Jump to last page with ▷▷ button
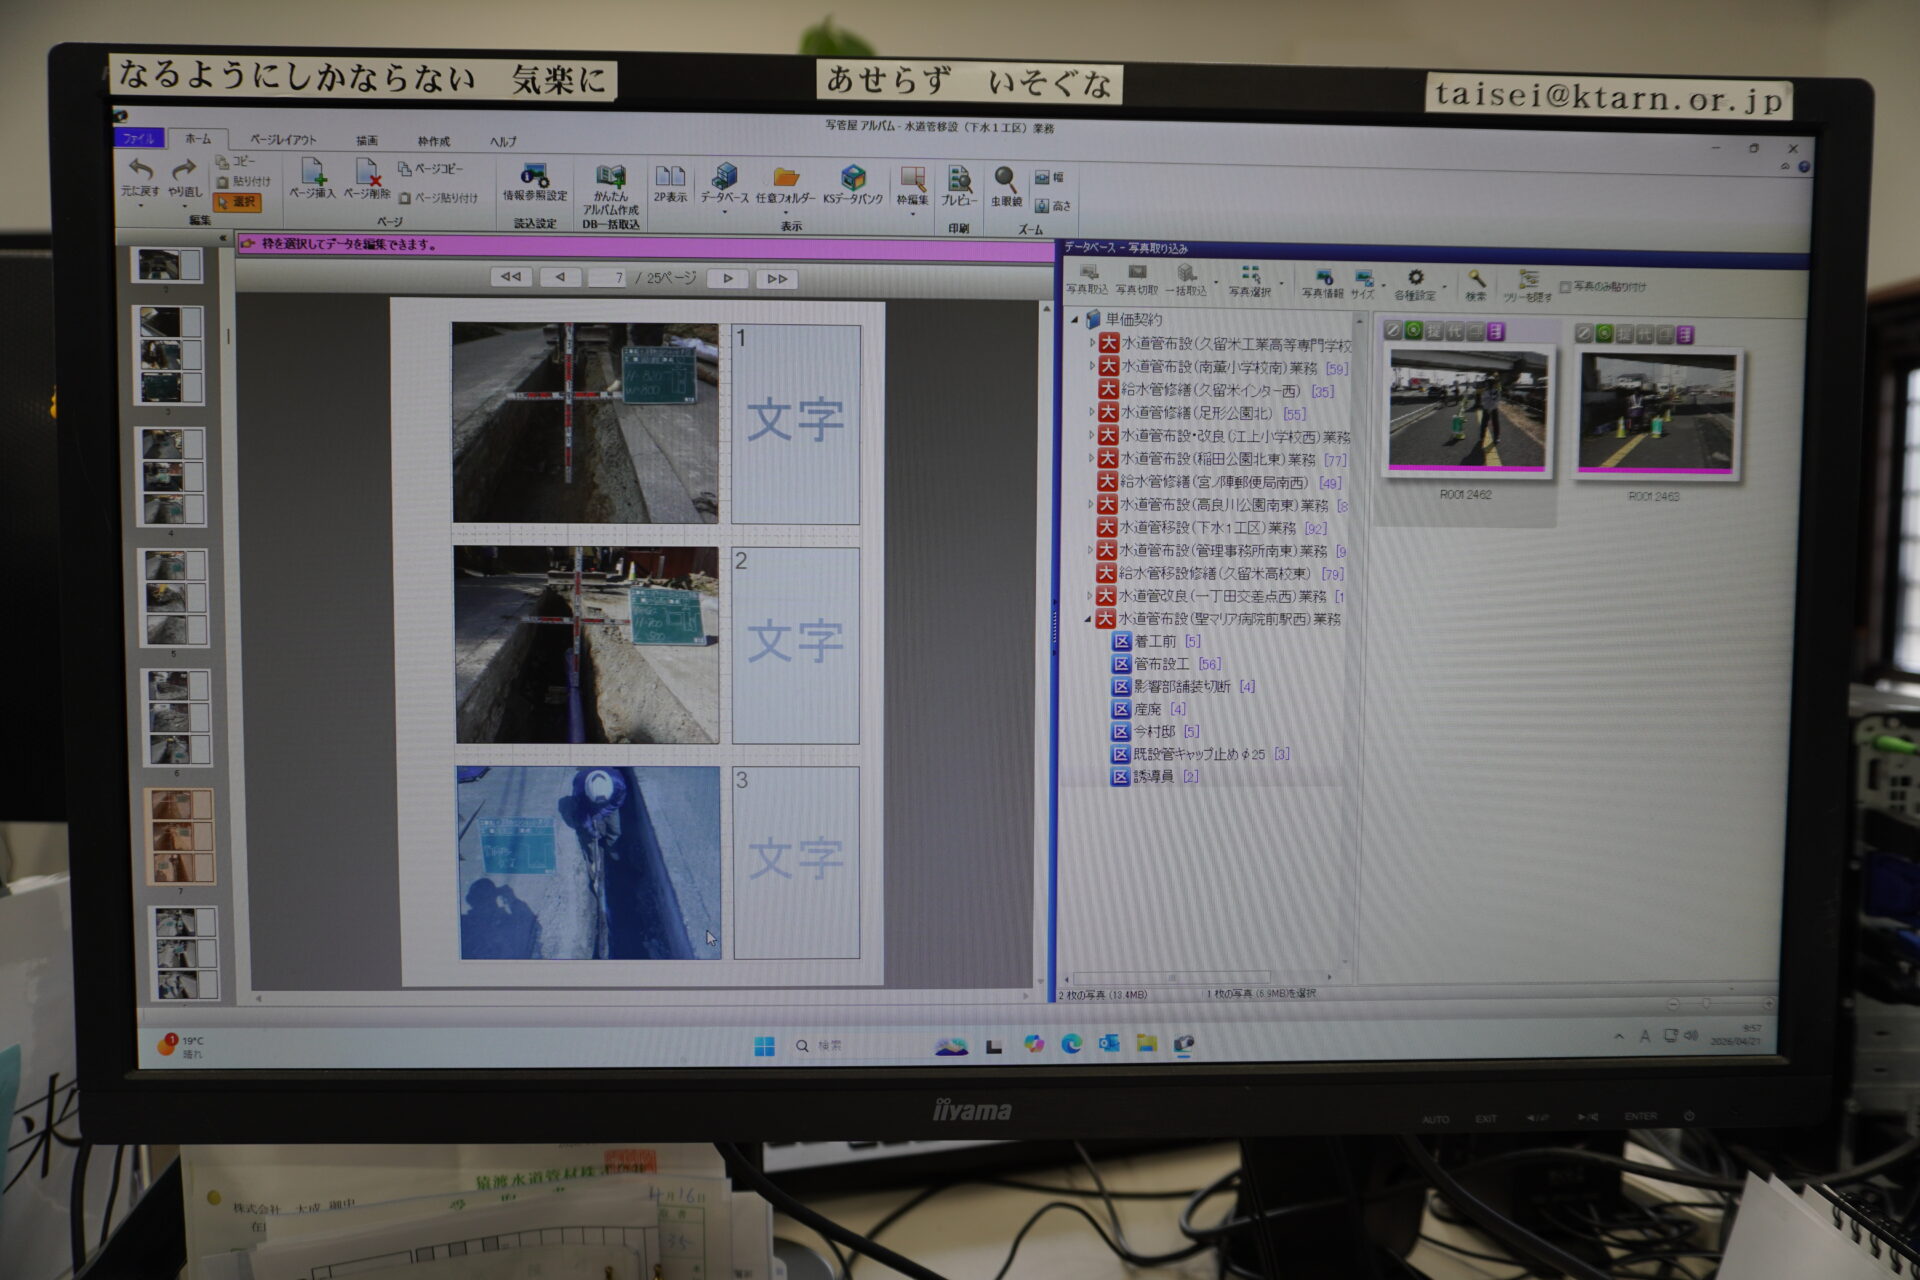1920x1280 pixels. pos(777,279)
